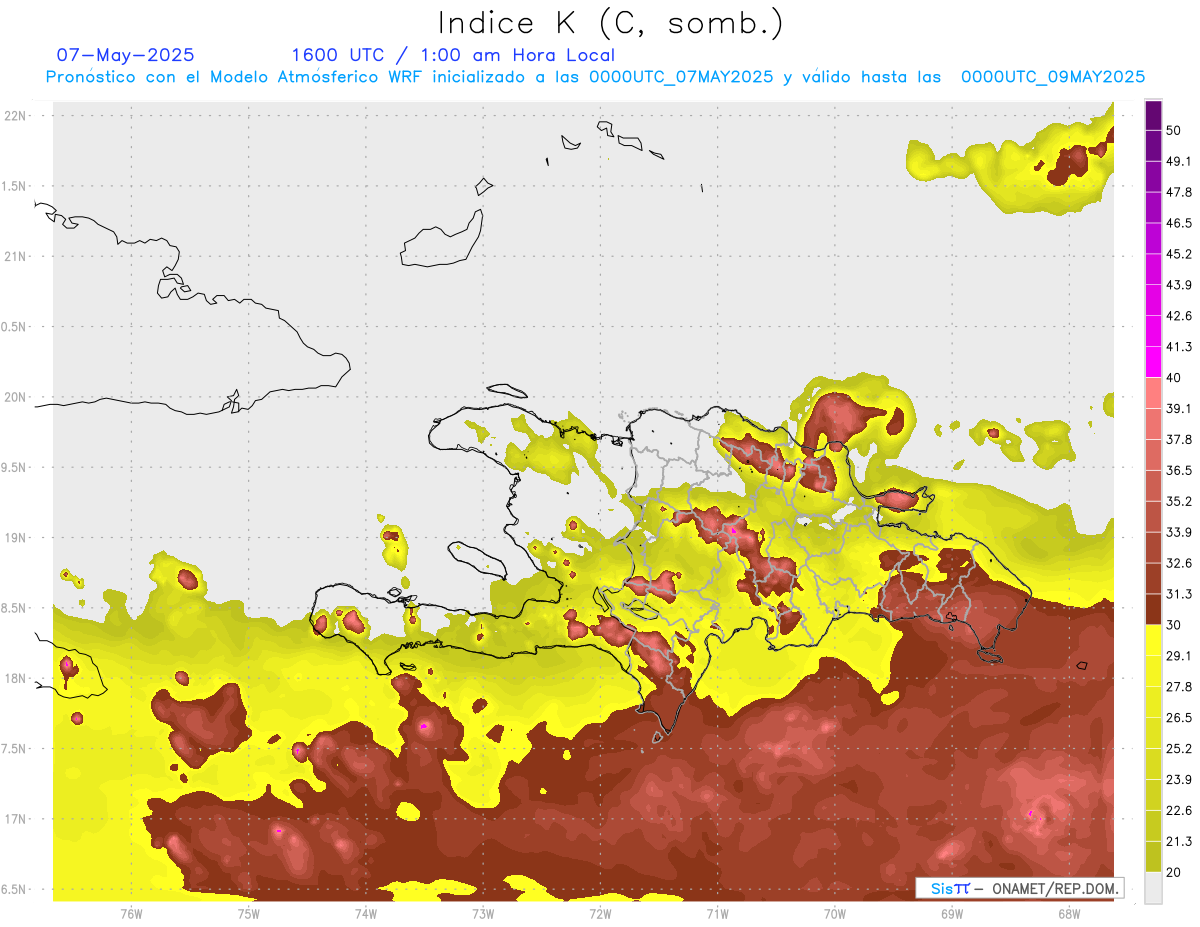Click the "42.6" colorbar value
Viewport: 1200px width, 927px height.
tap(1178, 316)
